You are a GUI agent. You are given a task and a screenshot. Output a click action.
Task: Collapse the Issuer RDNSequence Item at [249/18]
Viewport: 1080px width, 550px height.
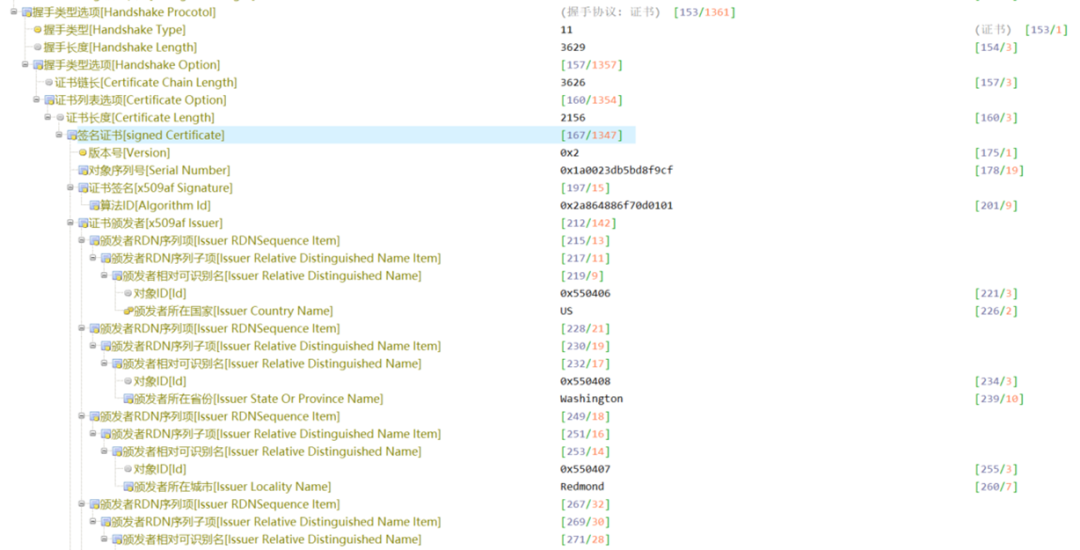coord(81,416)
